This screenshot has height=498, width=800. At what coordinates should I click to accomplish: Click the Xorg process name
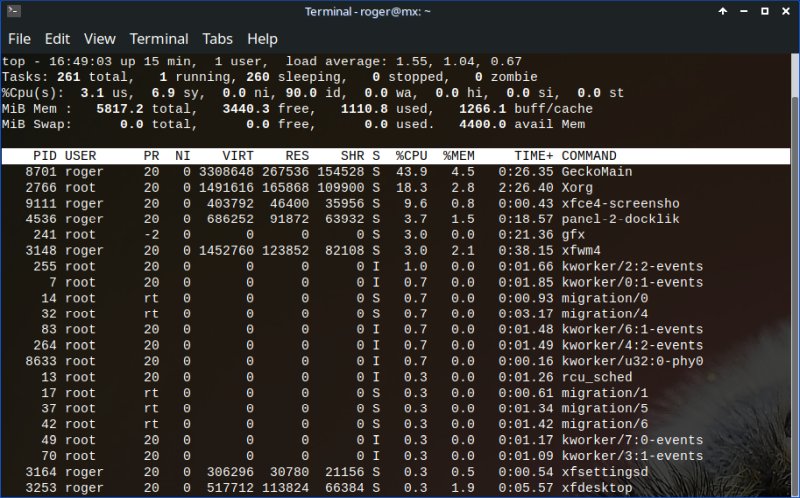coord(577,188)
